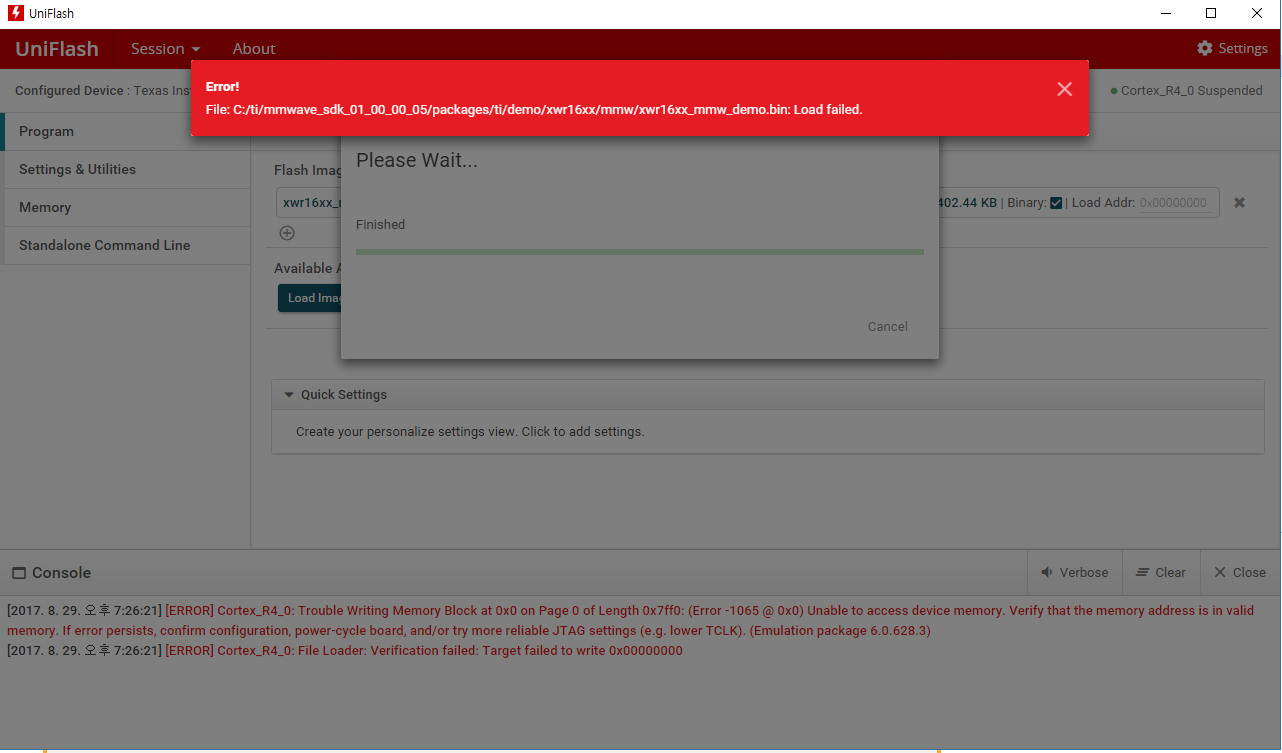Viewport: 1282px width, 753px height.
Task: Toggle the Binary checkbox
Action: pyautogui.click(x=1056, y=203)
